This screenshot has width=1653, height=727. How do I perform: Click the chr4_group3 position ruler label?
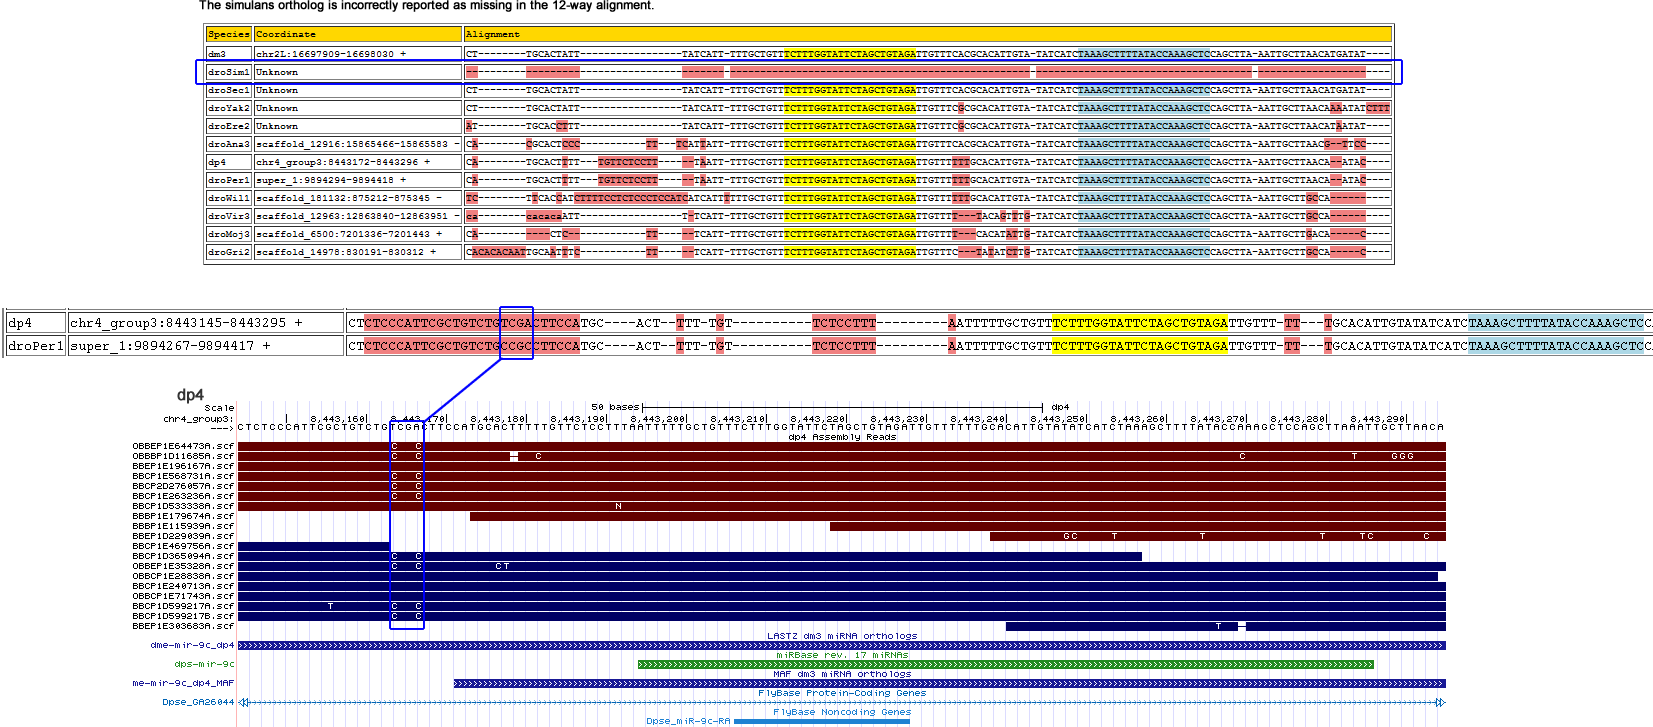198,419
